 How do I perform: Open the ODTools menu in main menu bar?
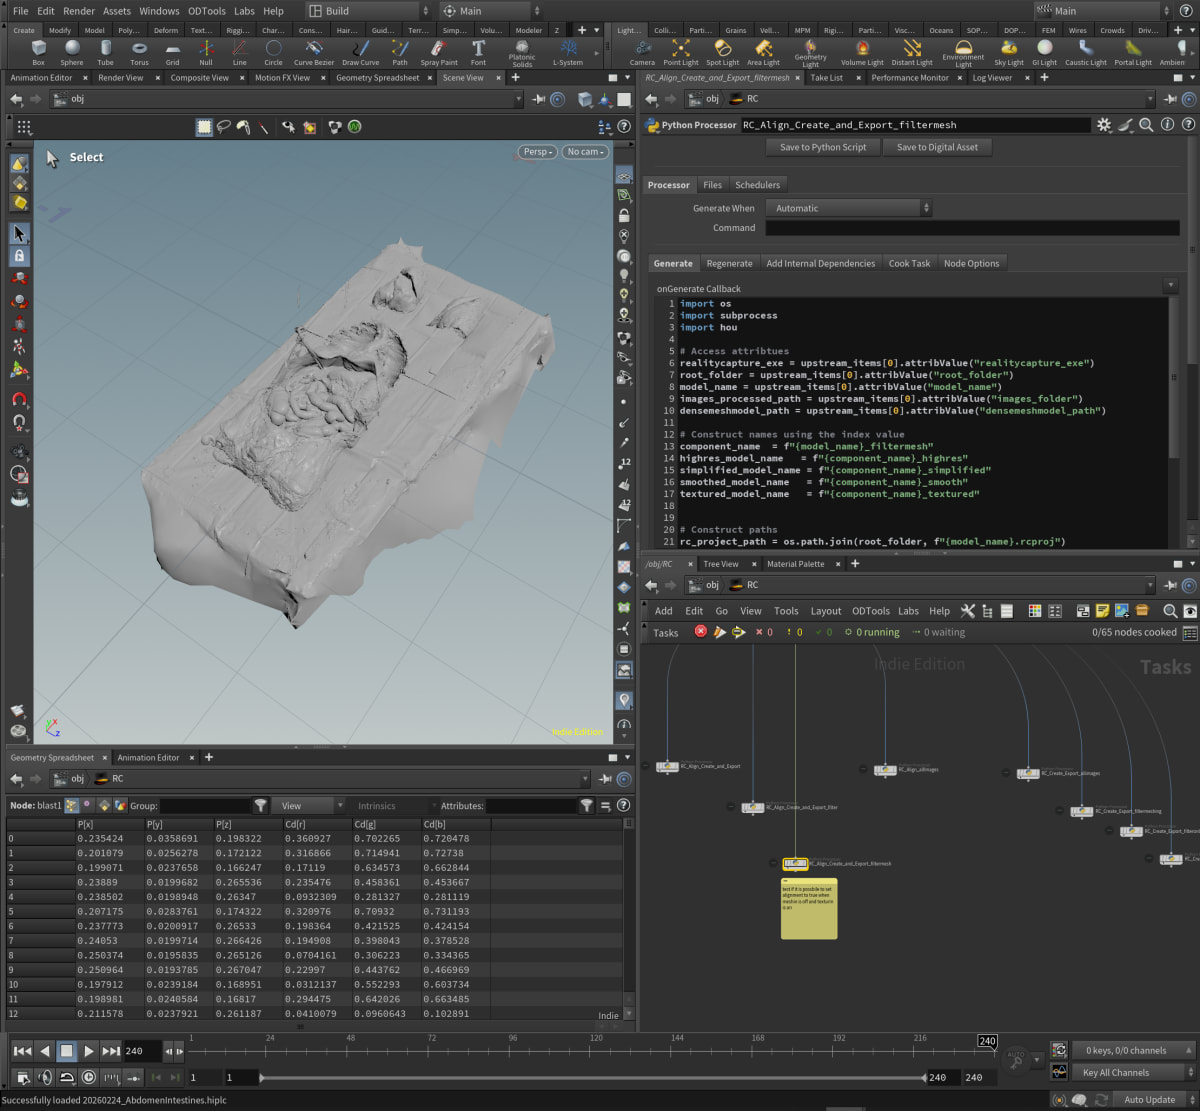pyautogui.click(x=206, y=11)
